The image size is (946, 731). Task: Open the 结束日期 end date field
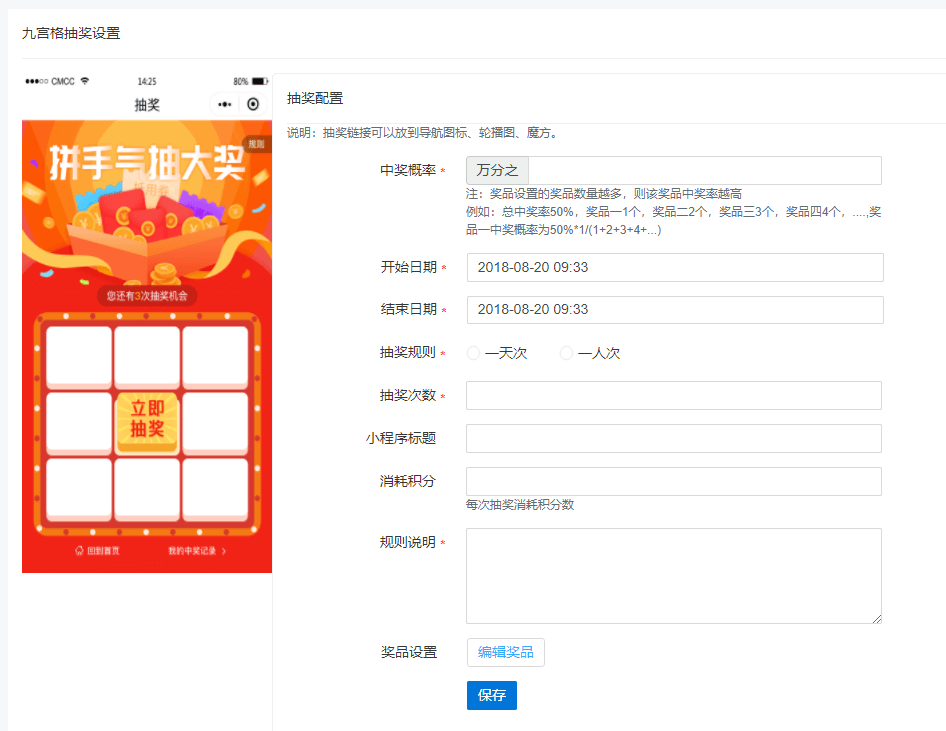(673, 310)
